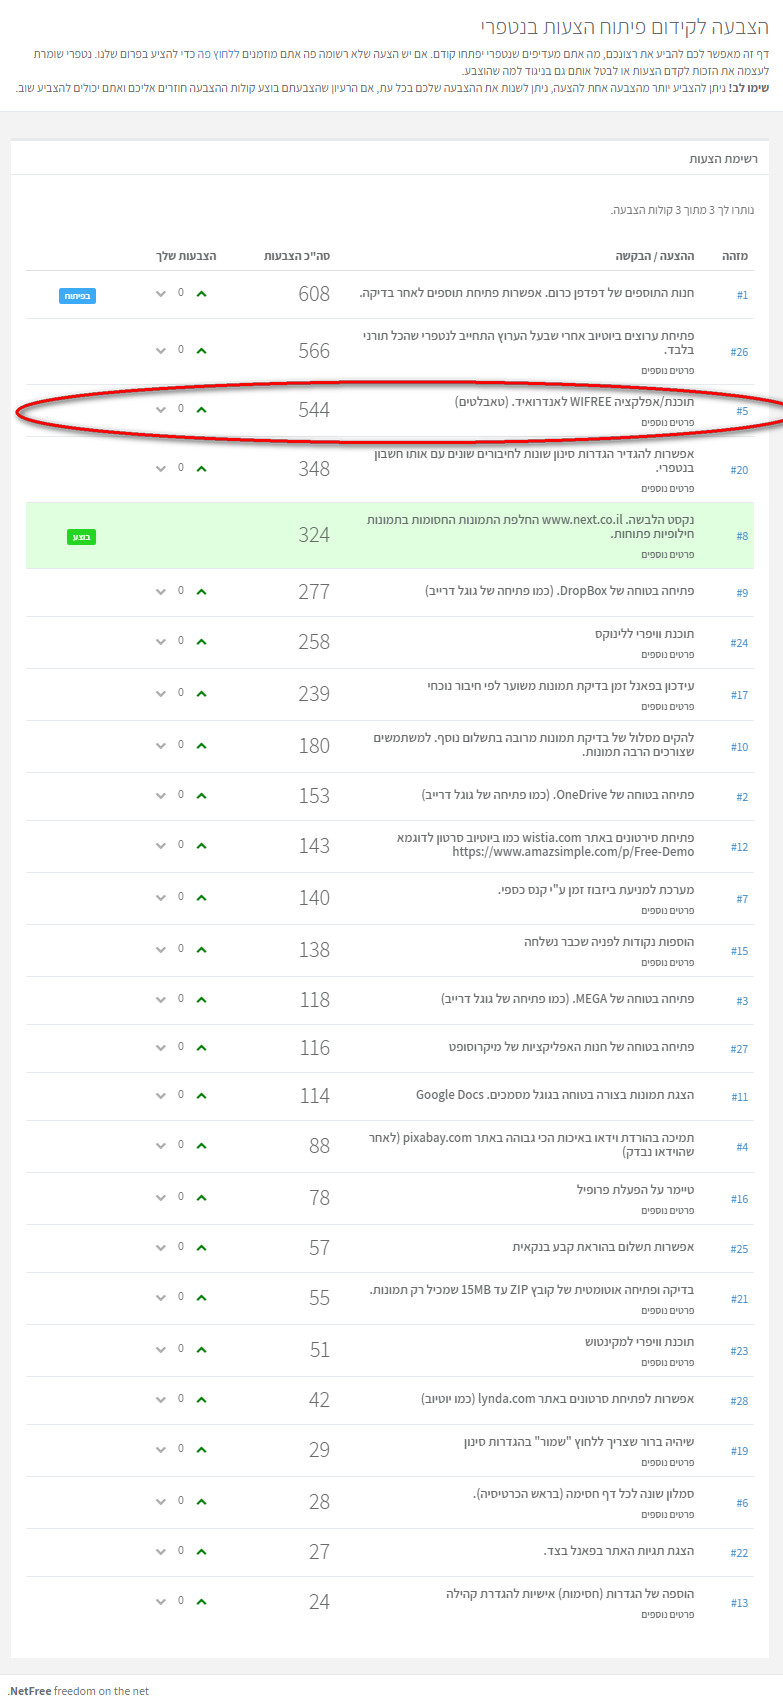Show more details for the www.next.co.il suggestion
Viewport: 783px width, 1706px height.
(667, 554)
